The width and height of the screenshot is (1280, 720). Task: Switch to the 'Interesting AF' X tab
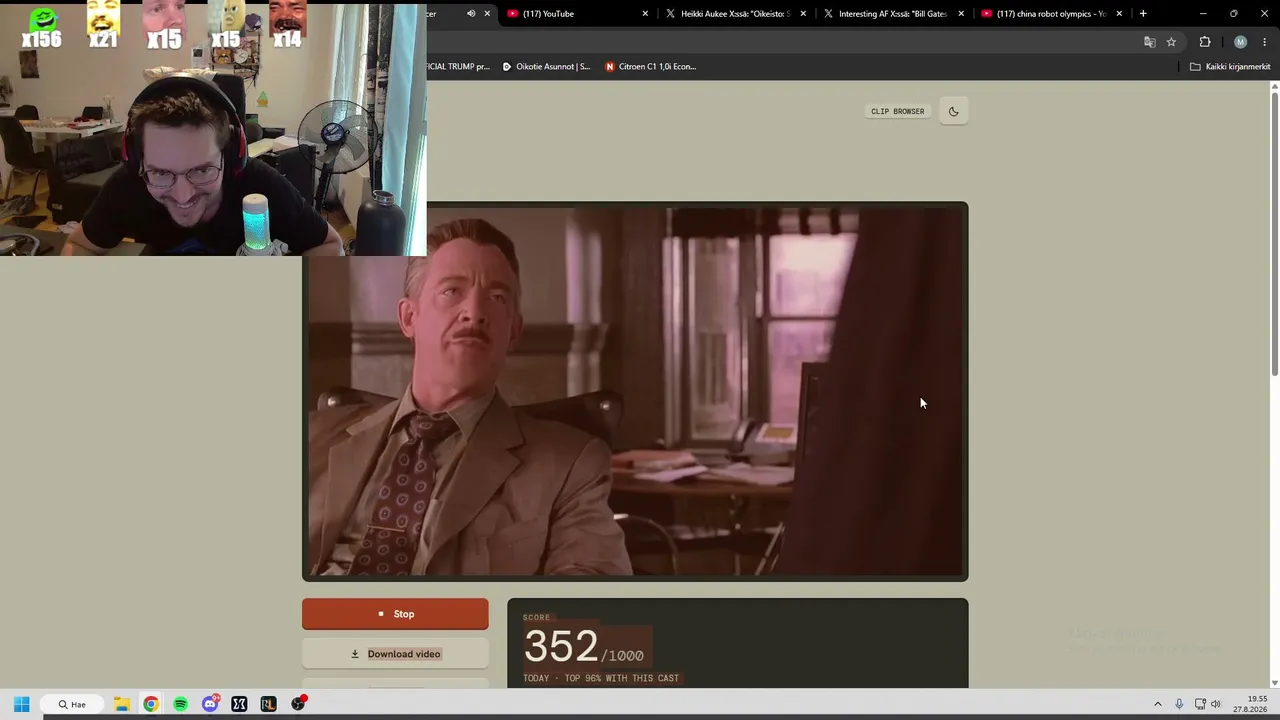[x=893, y=14]
